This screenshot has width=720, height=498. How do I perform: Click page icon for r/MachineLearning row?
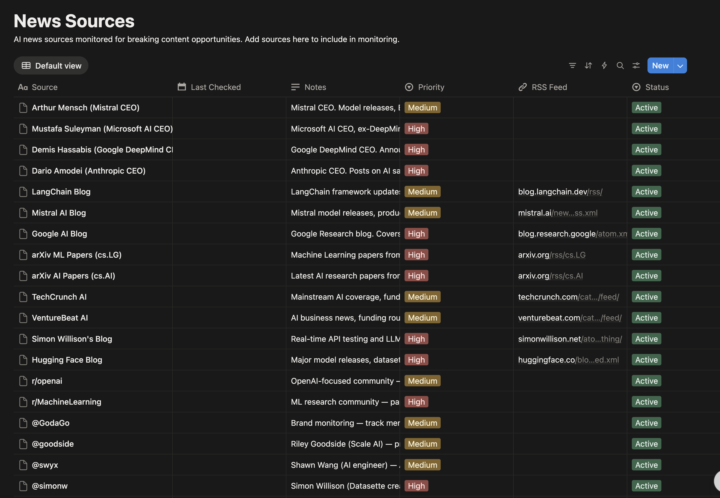[x=23, y=402]
